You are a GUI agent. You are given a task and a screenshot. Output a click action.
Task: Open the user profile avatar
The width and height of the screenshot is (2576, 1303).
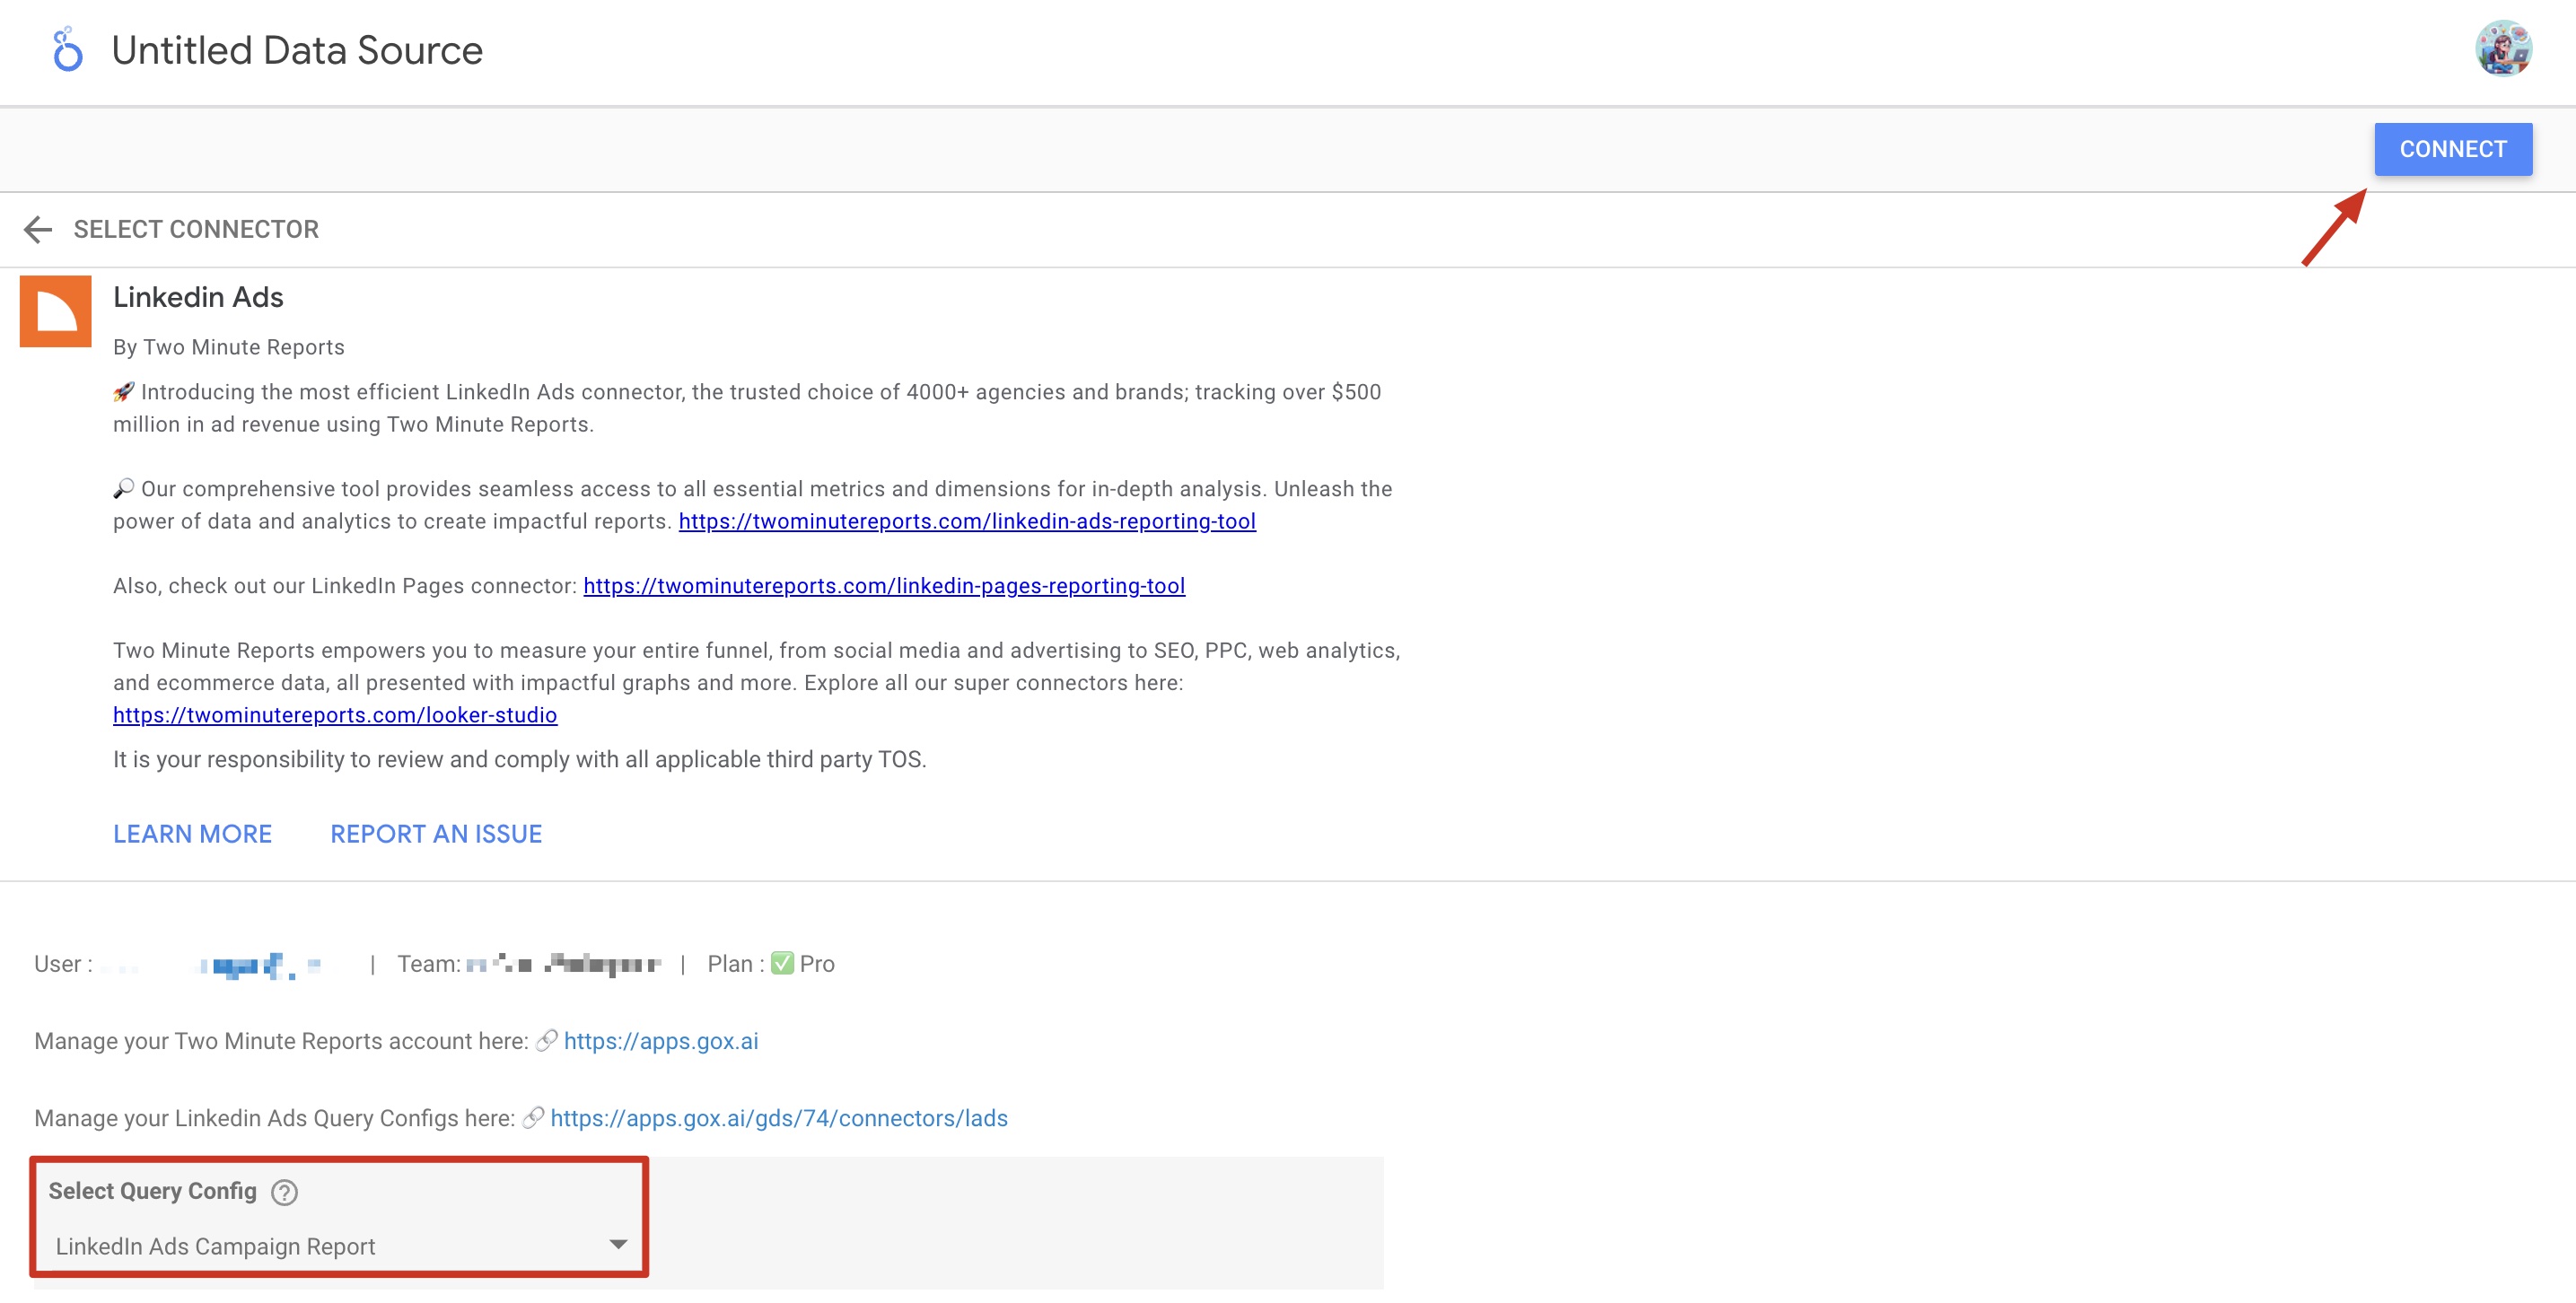point(2502,49)
